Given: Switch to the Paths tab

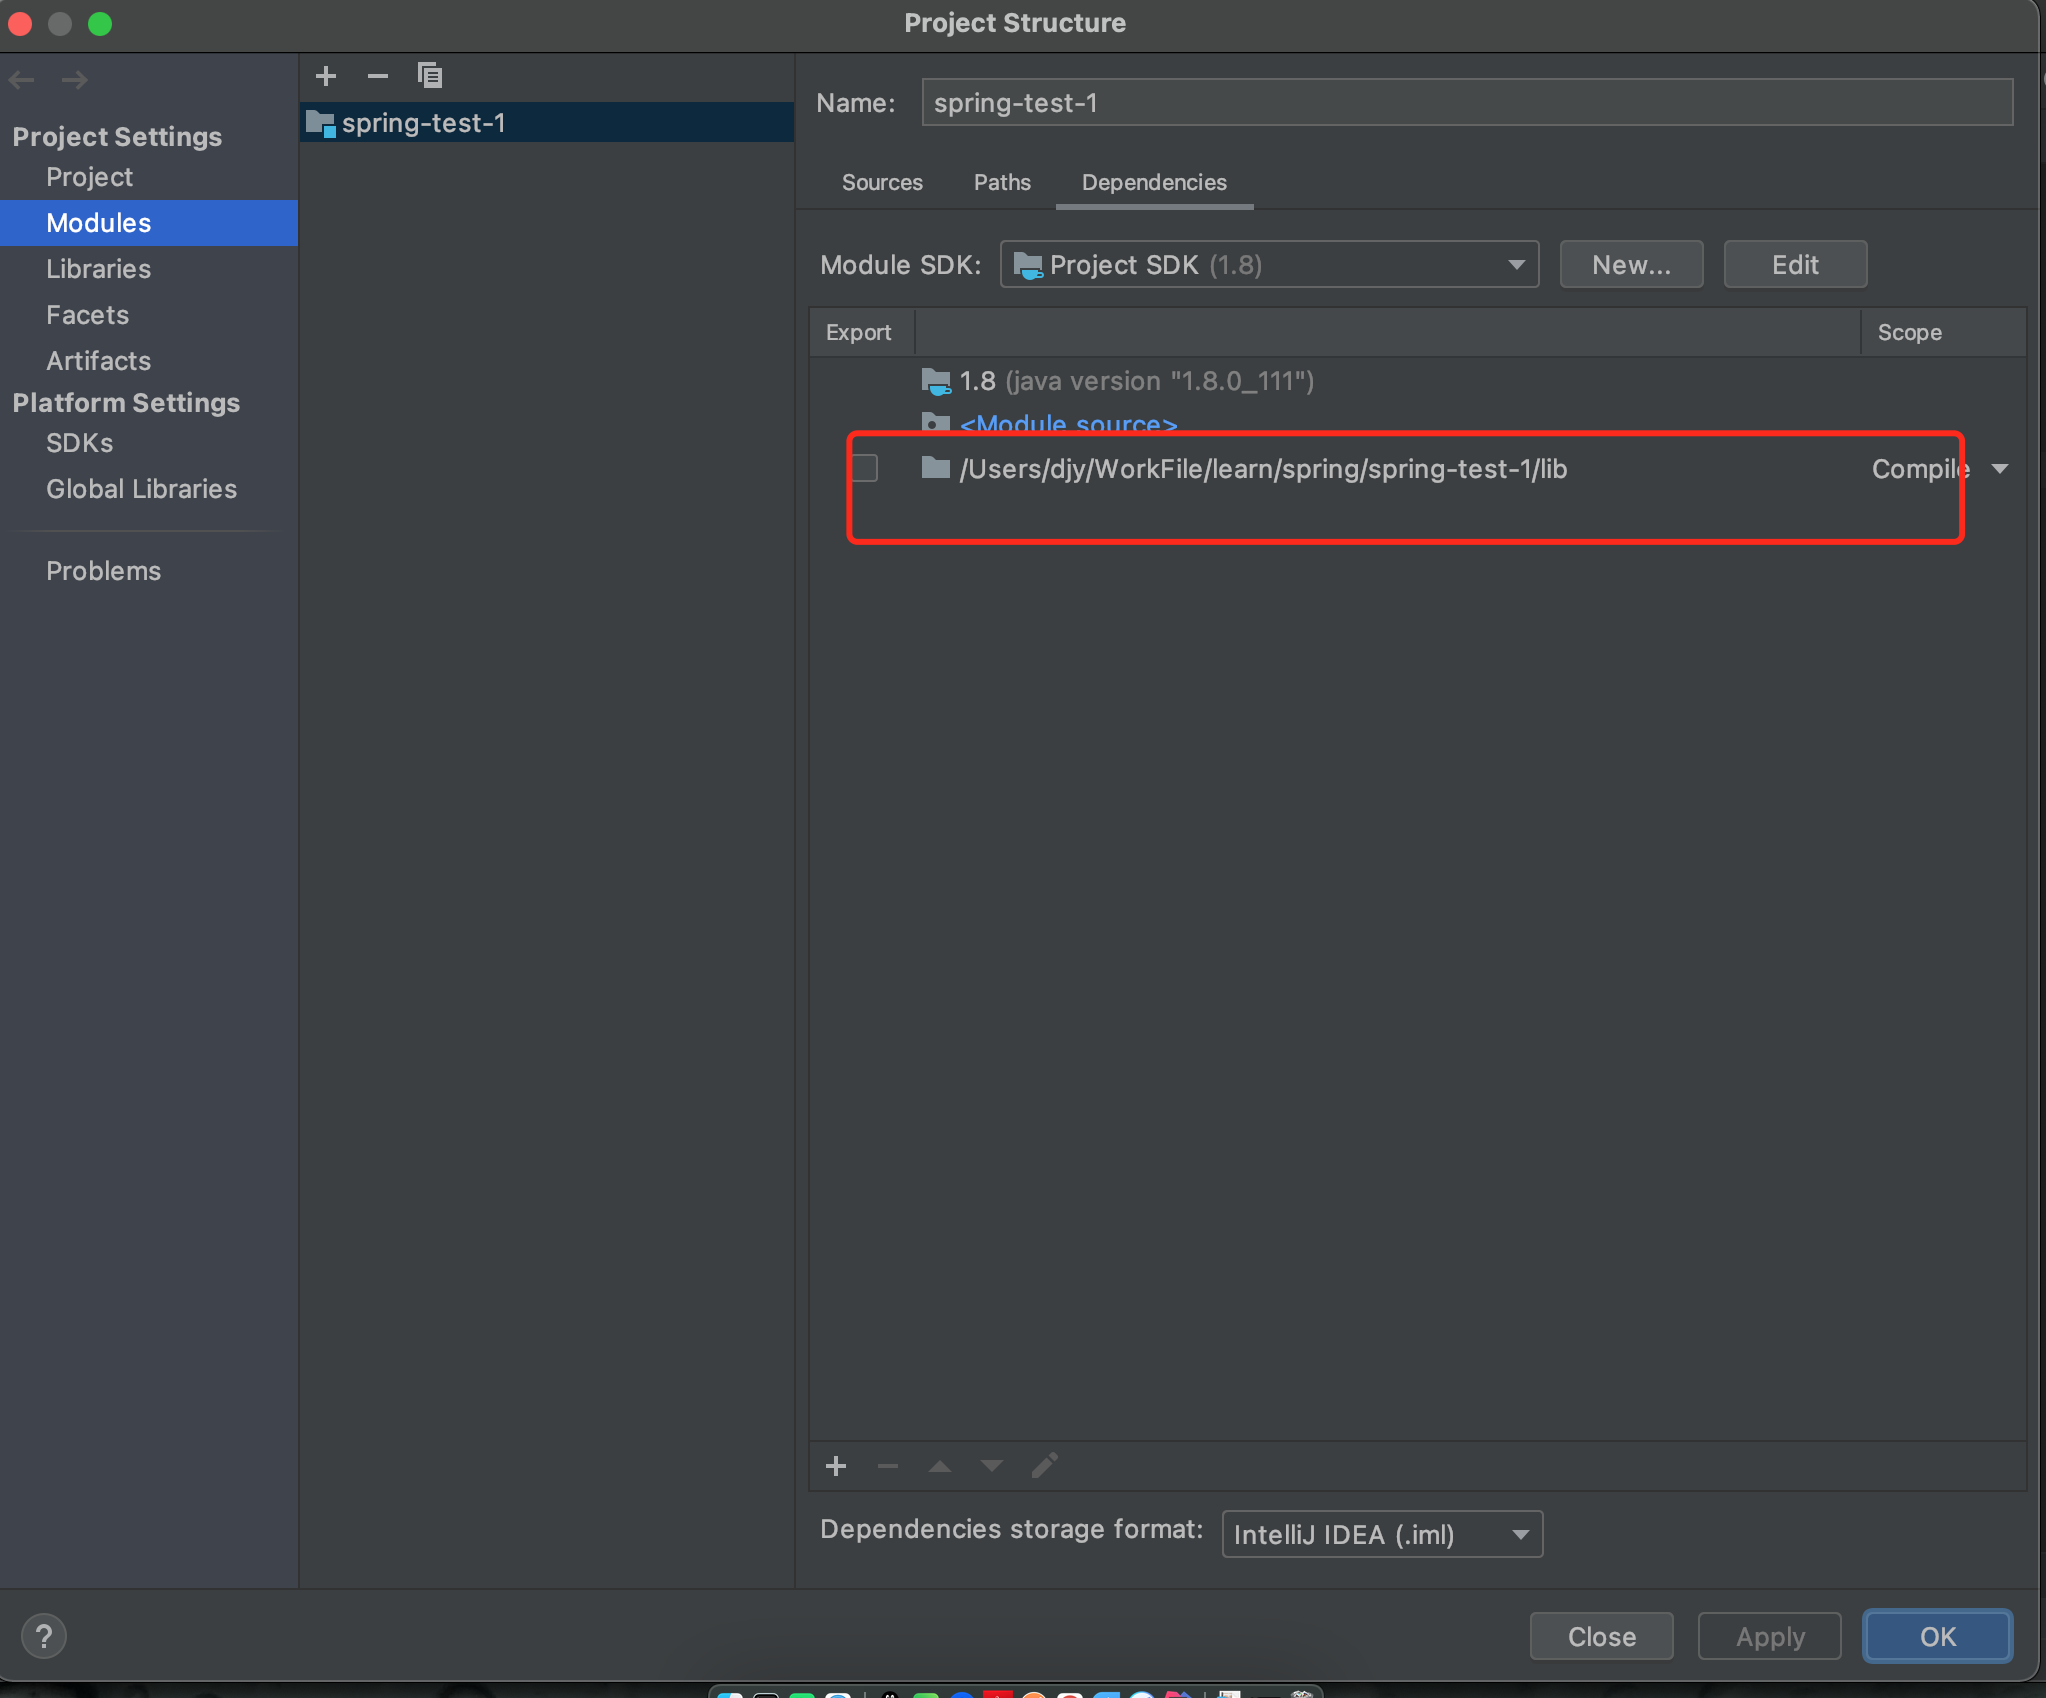Looking at the screenshot, I should click(1002, 183).
